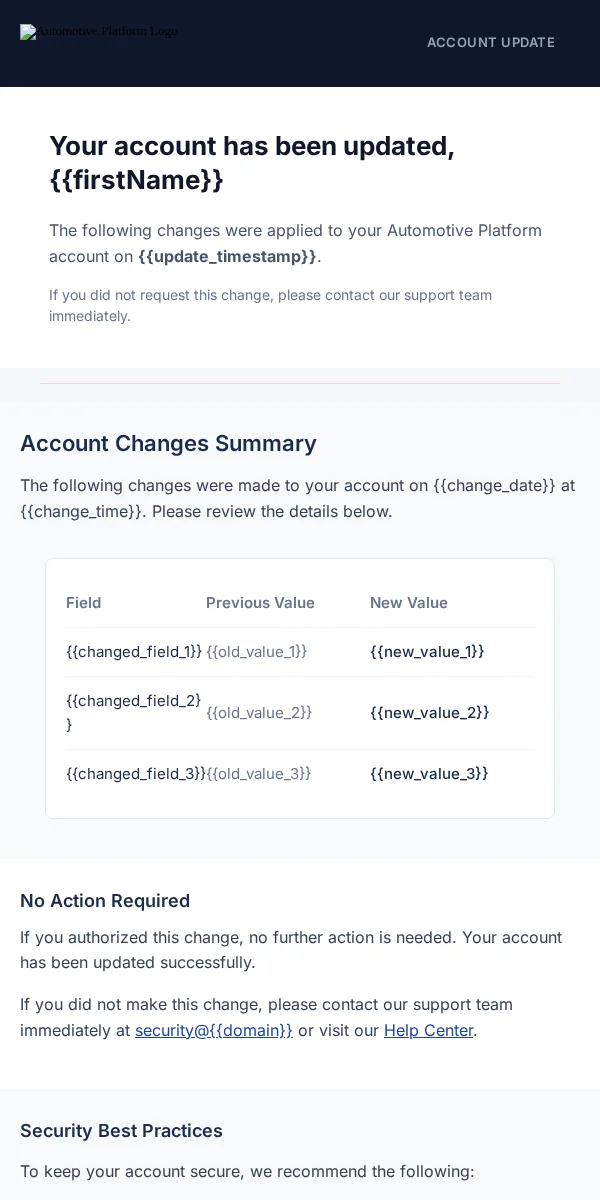Click the New Value column header
This screenshot has width=600, height=1200.
pyautogui.click(x=409, y=603)
